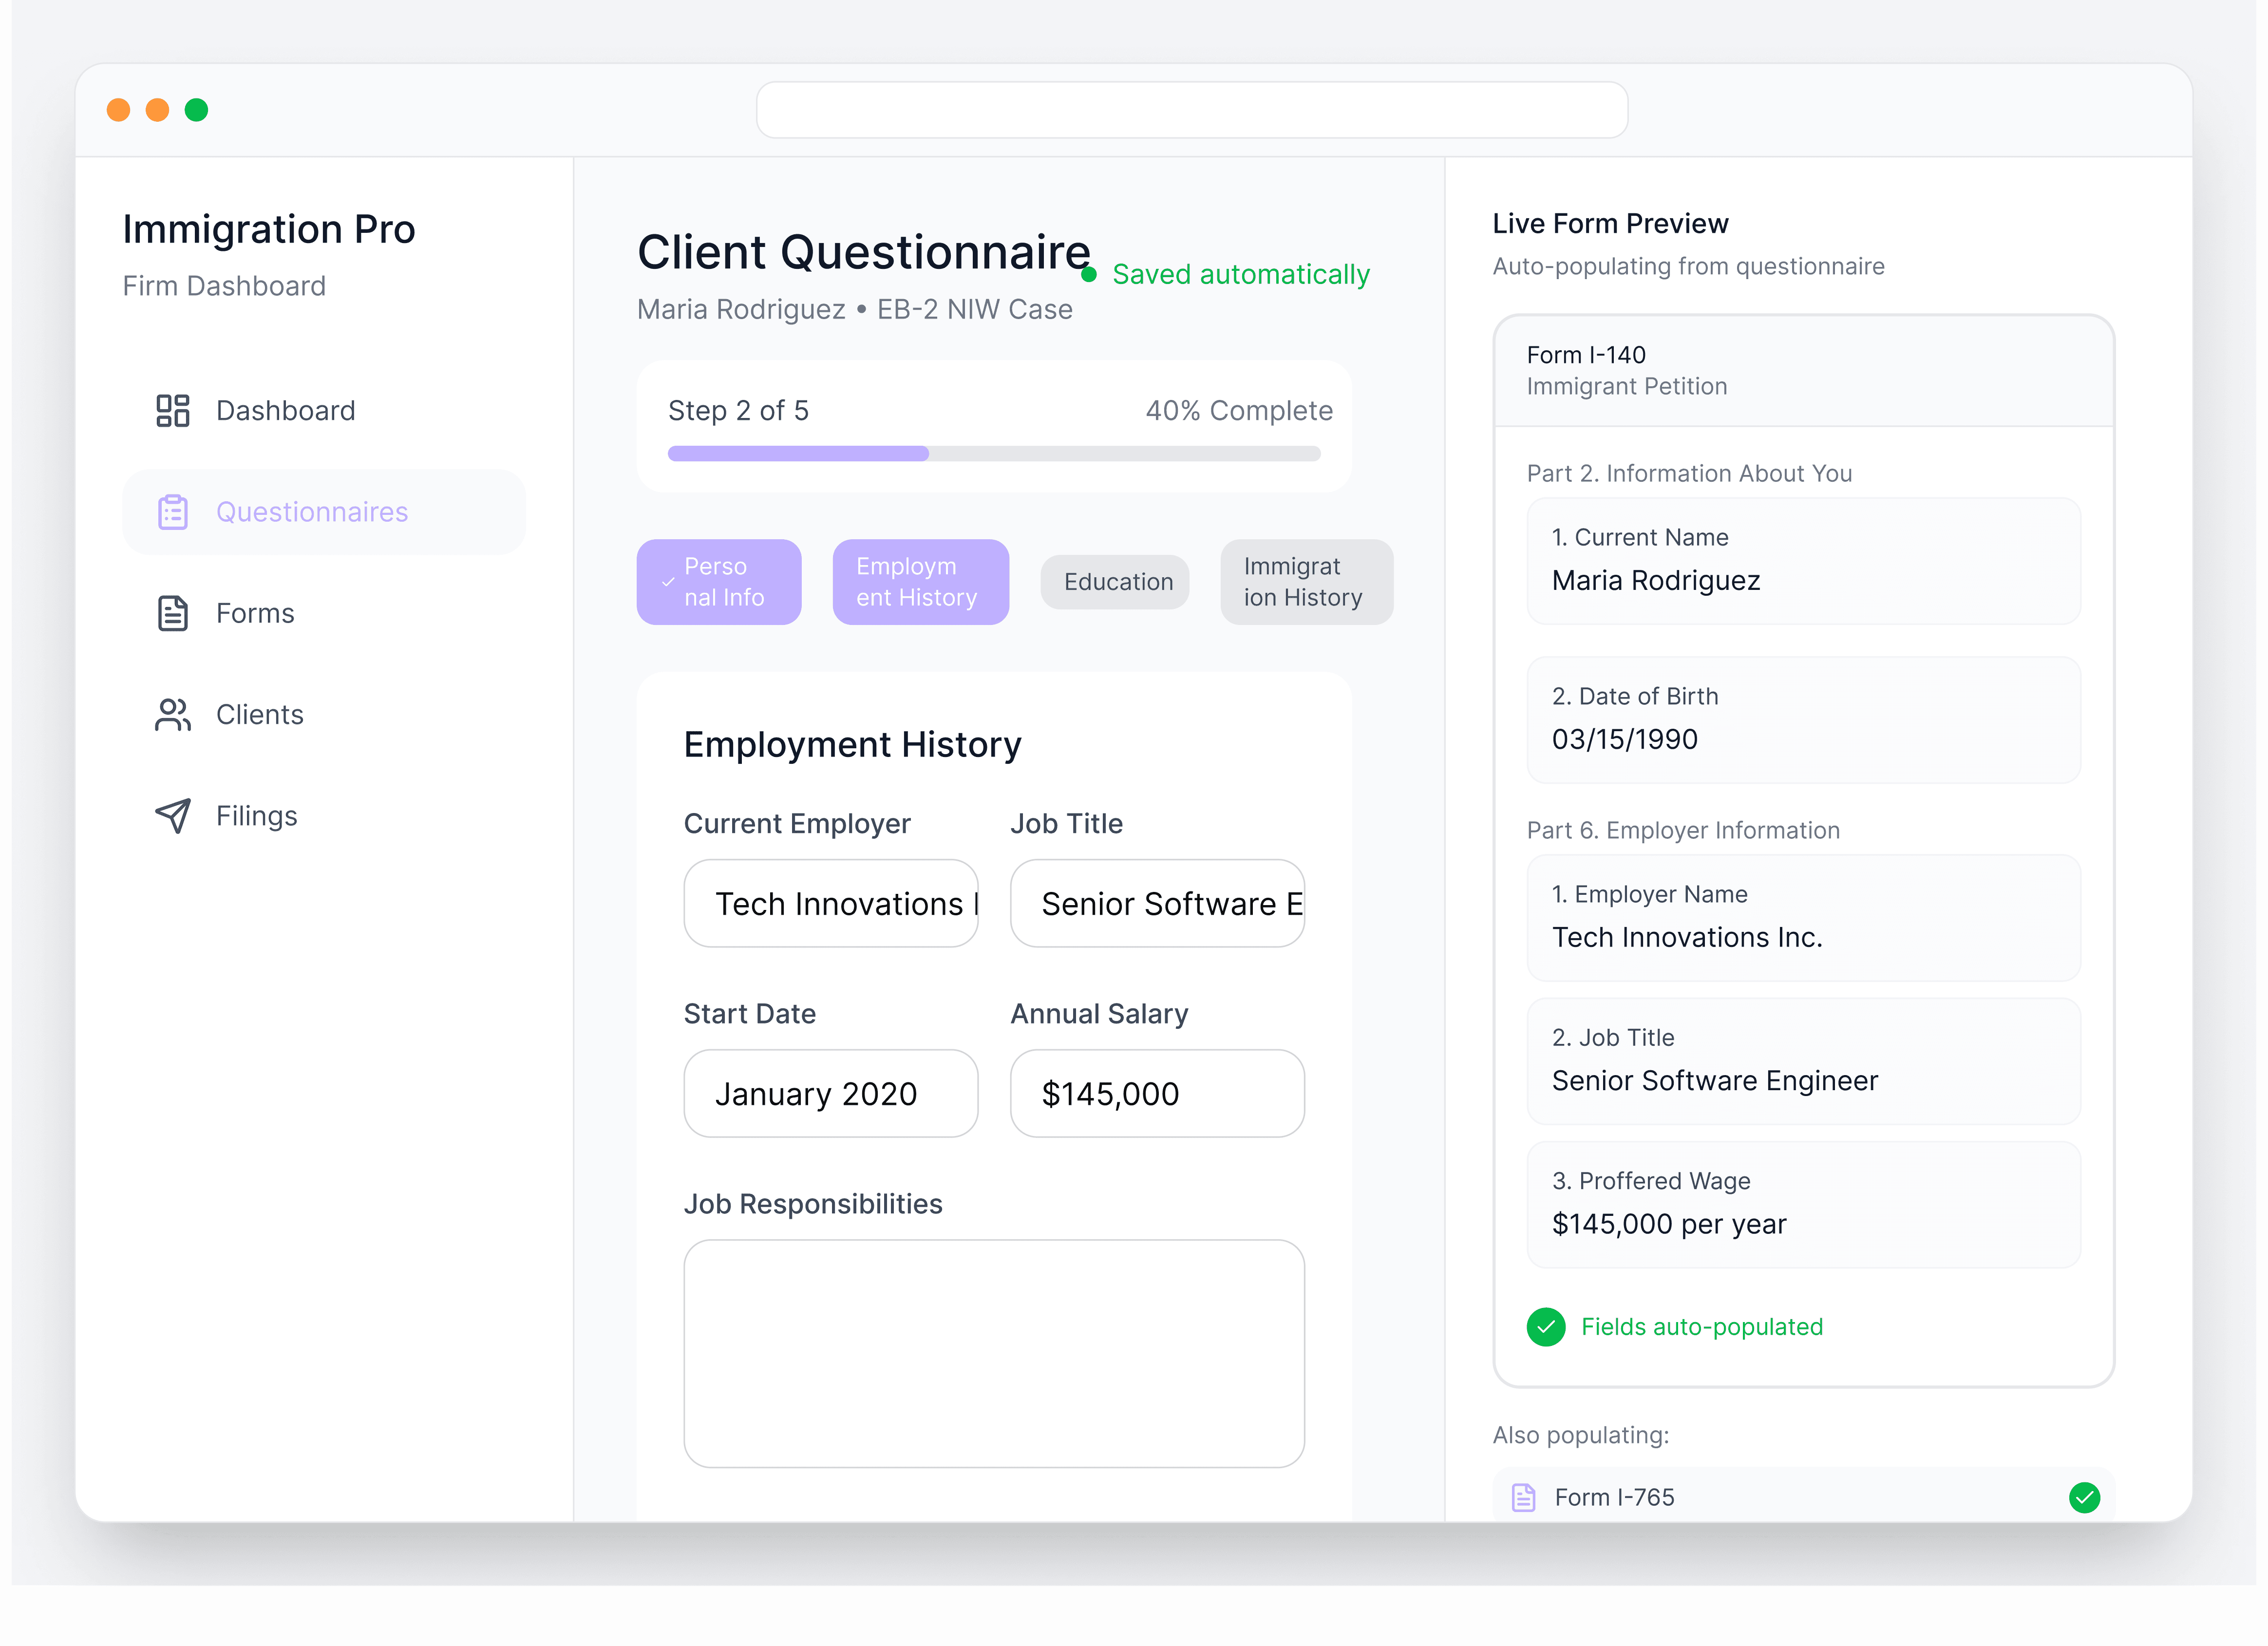The image size is (2268, 1646).
Task: Click green check next to Fields auto-populated
Action: pyautogui.click(x=1546, y=1327)
